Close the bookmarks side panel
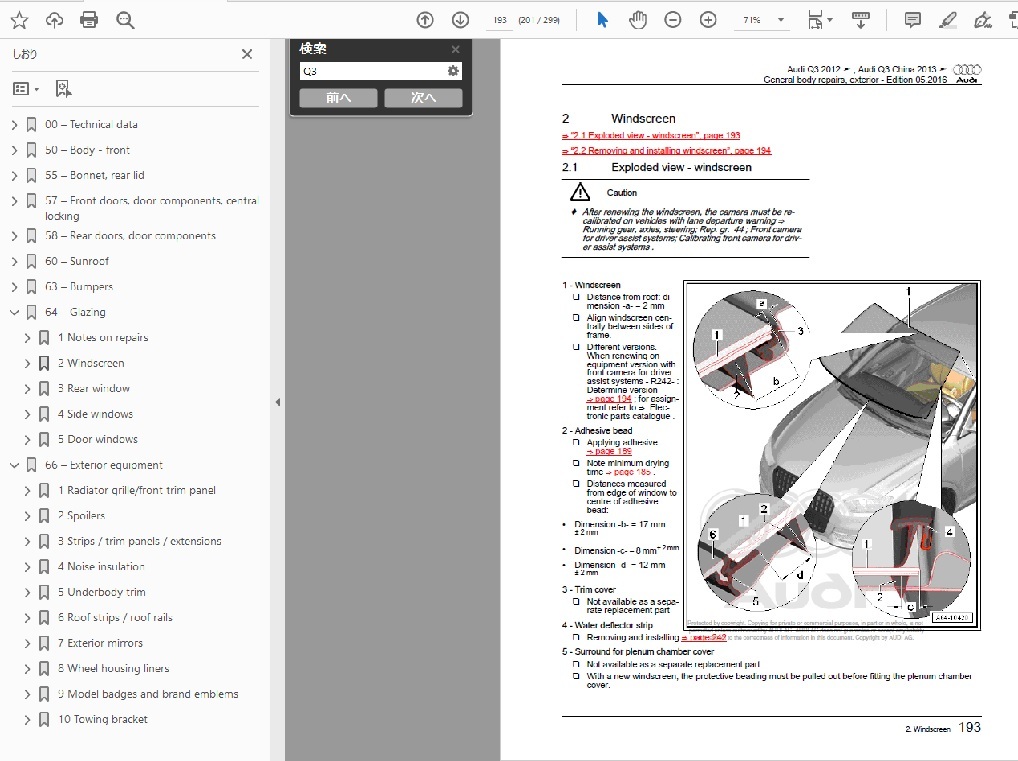The height and width of the screenshot is (761, 1018). tap(247, 54)
